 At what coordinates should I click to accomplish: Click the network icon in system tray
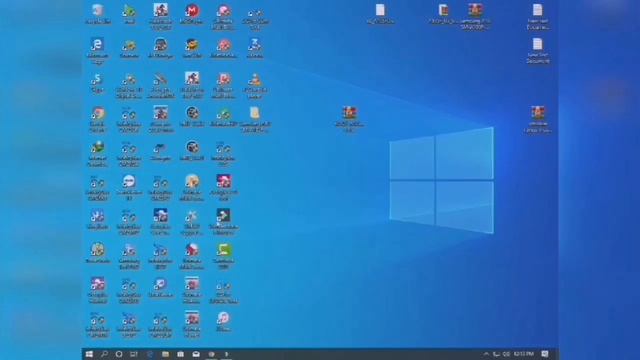[x=496, y=354]
